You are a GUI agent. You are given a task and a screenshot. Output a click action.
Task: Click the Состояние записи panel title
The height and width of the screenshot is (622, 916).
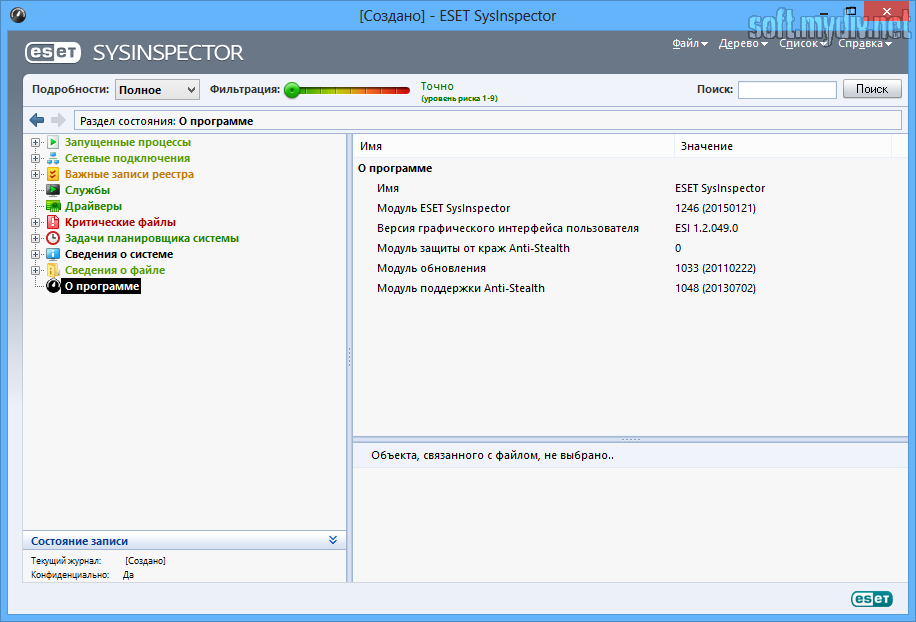click(79, 541)
